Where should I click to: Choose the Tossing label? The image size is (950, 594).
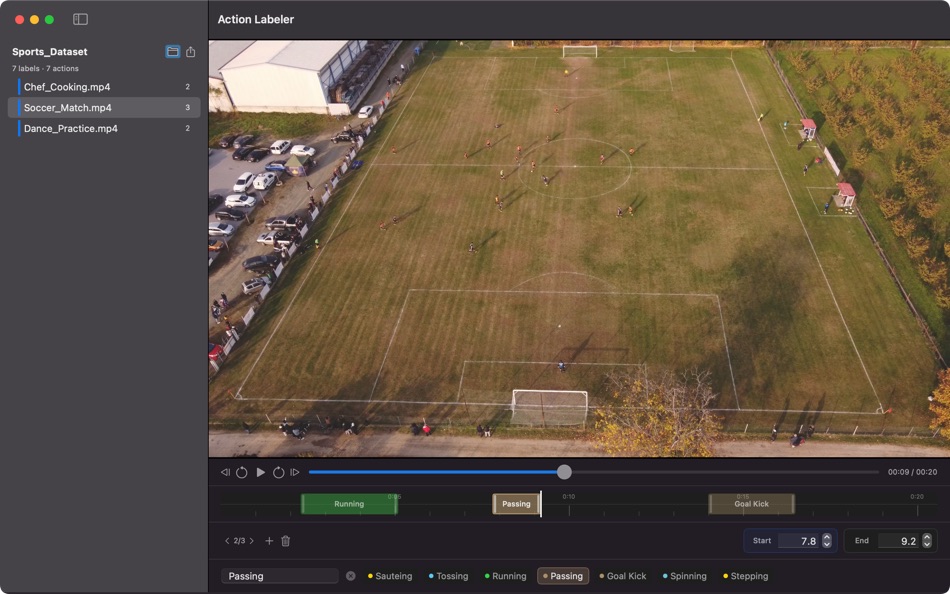448,576
